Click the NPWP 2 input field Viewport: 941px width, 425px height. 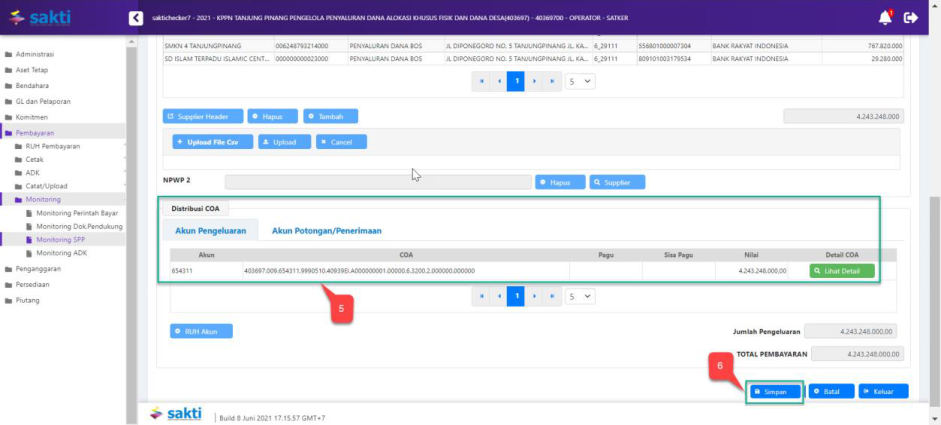pyautogui.click(x=377, y=182)
